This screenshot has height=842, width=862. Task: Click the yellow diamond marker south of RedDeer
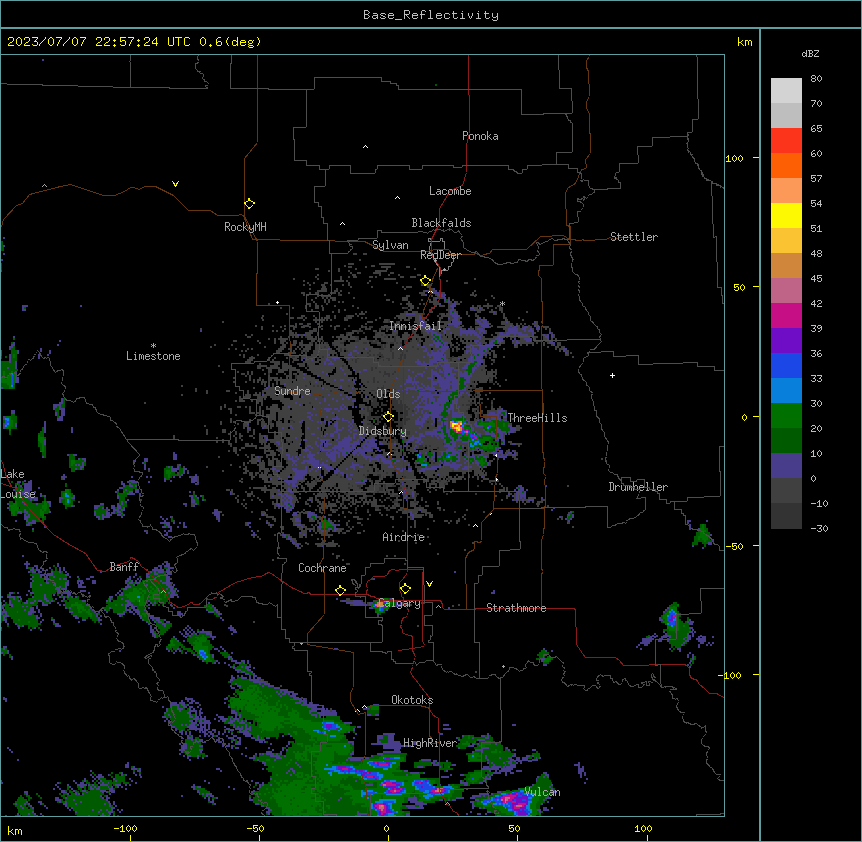[426, 281]
